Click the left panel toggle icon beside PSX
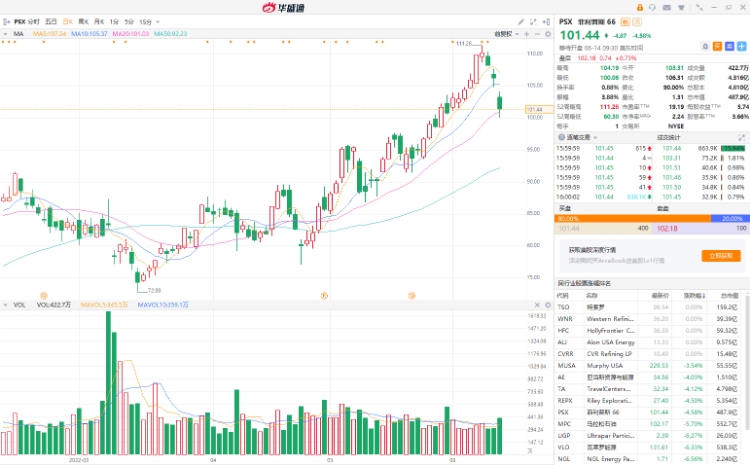 [7, 22]
